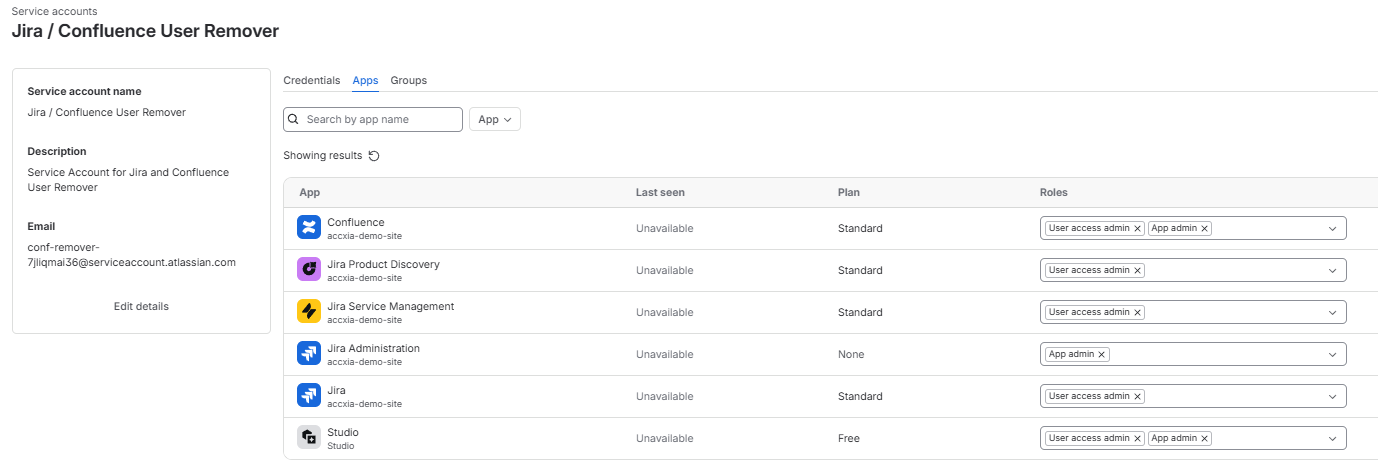Click the reset results refresh icon
The height and width of the screenshot is (466, 1378).
[374, 156]
